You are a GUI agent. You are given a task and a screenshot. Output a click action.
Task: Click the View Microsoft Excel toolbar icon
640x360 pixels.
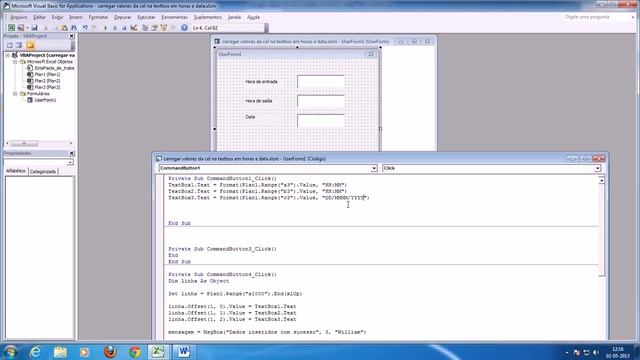pyautogui.click(x=11, y=28)
